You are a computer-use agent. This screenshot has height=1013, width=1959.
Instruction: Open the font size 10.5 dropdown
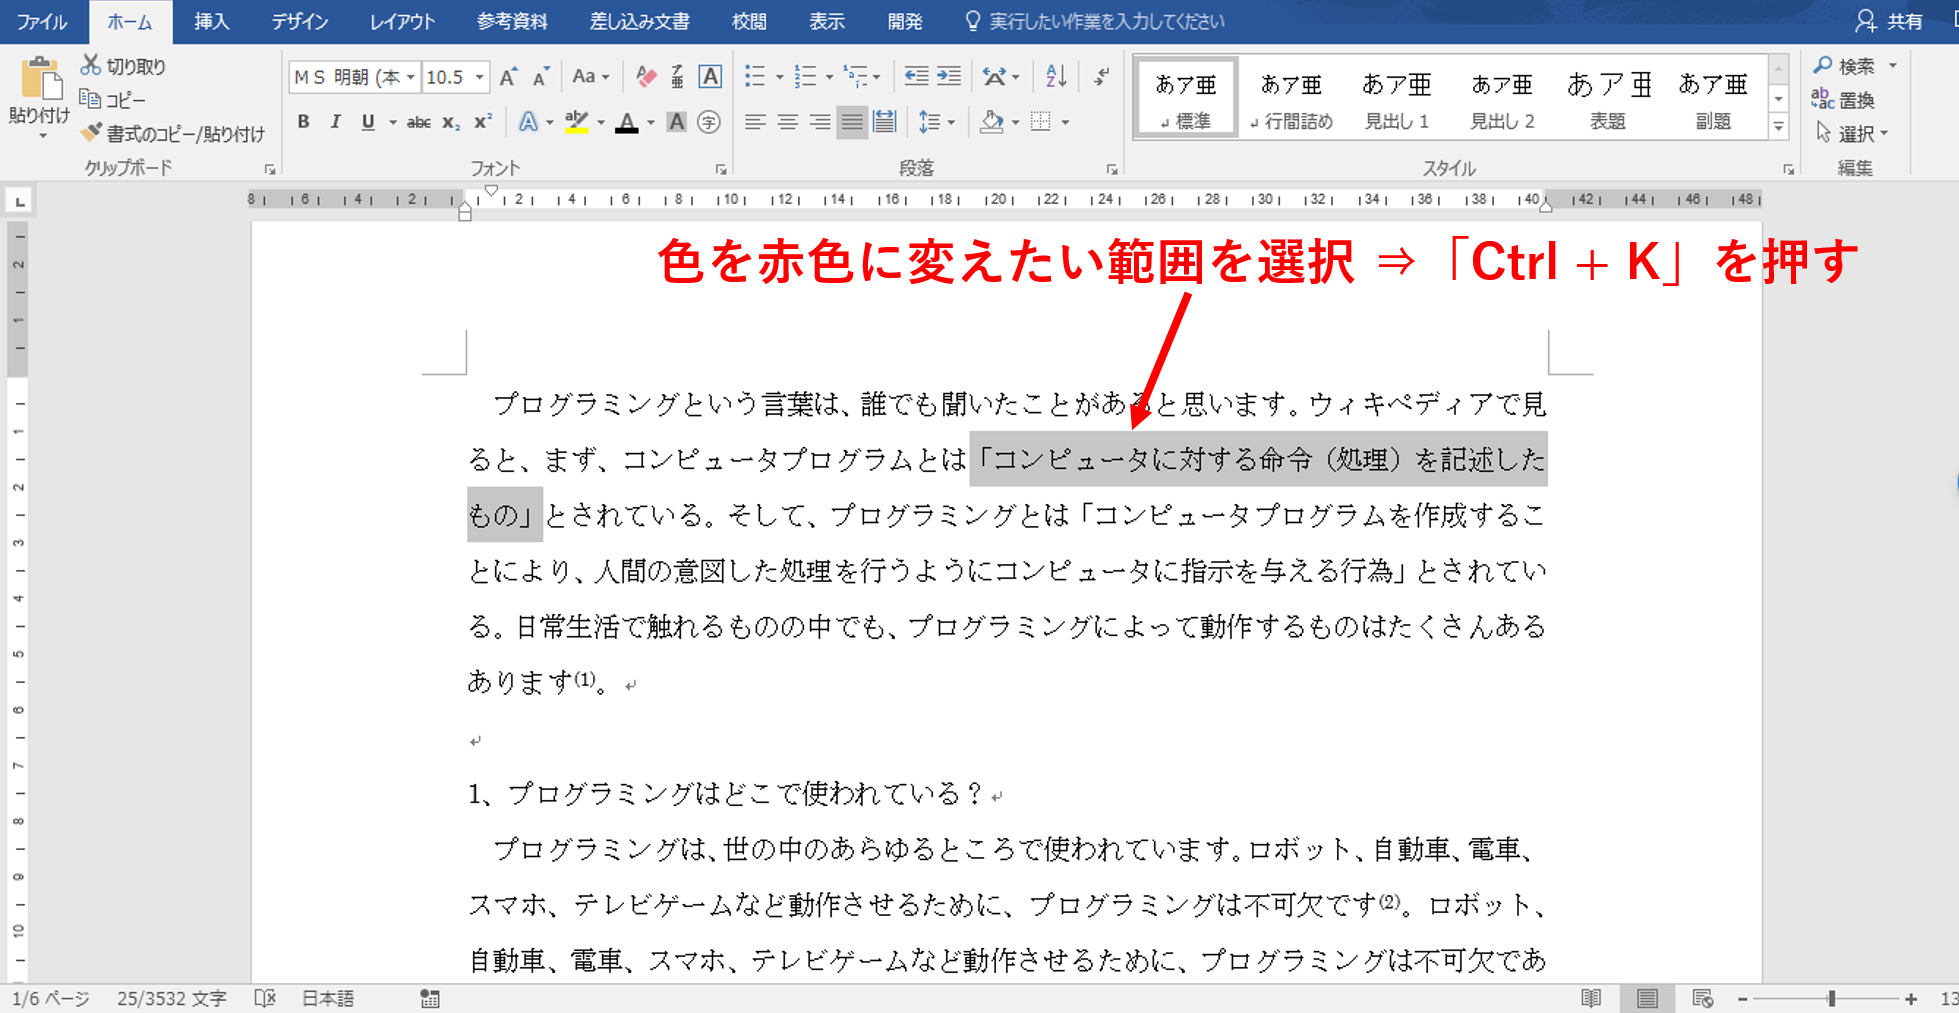[480, 77]
